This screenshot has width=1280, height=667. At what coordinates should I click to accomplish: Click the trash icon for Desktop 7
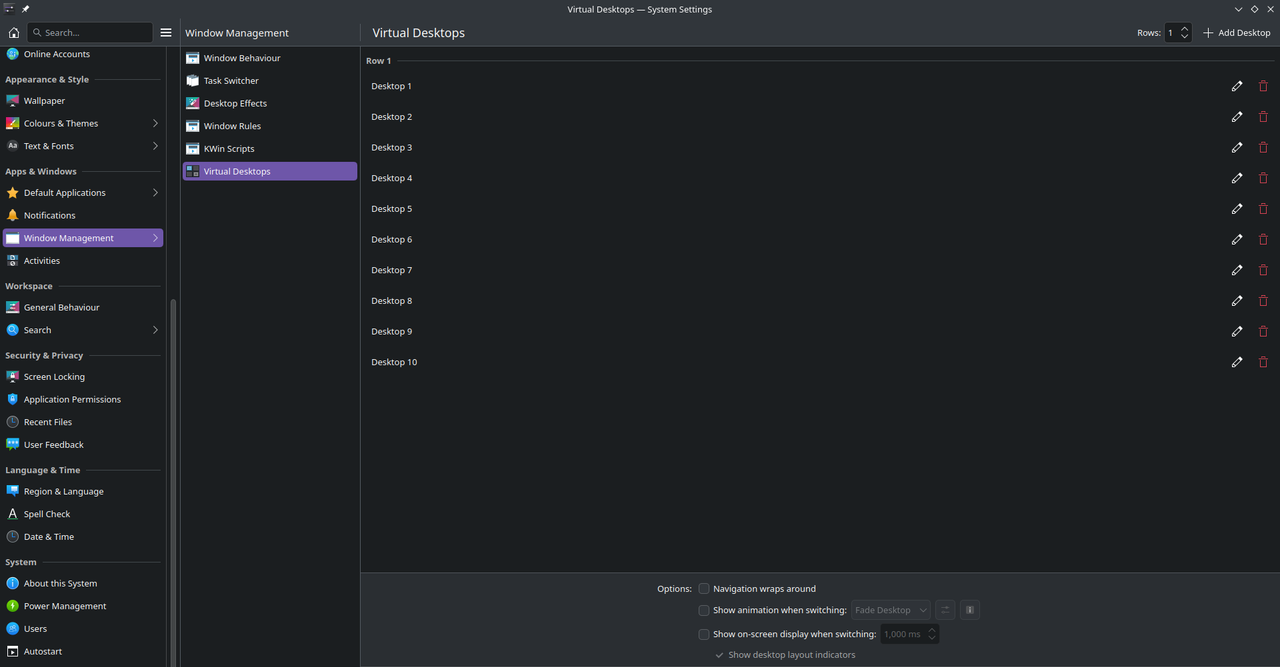[x=1263, y=270]
